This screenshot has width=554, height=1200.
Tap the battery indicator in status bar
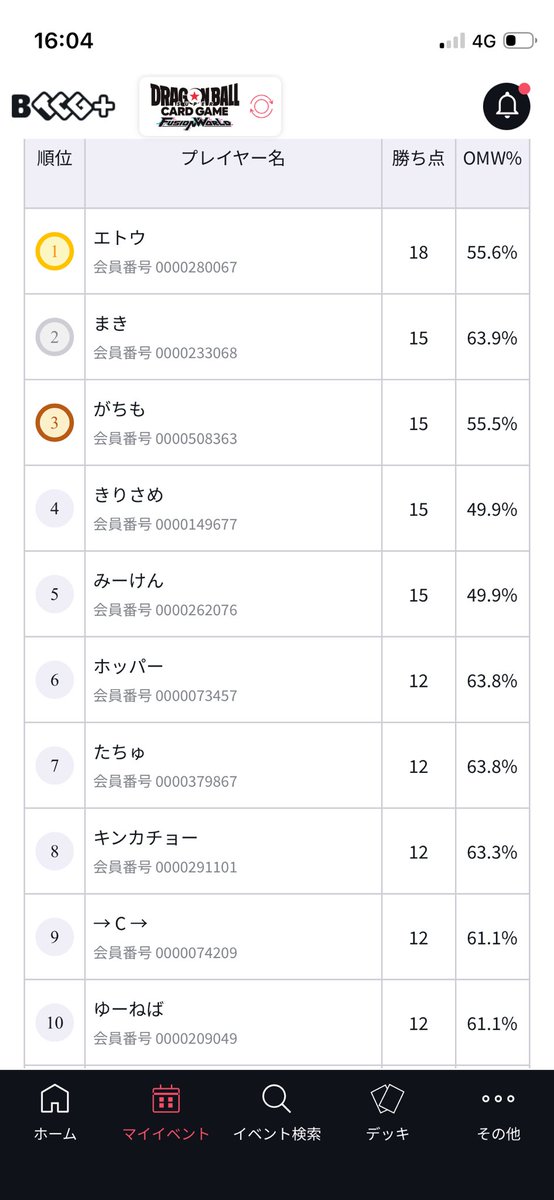coord(519,41)
